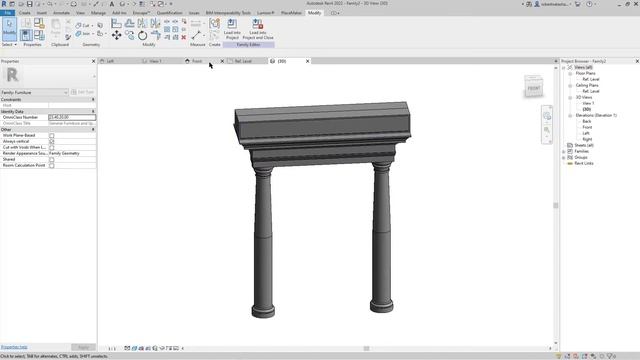Image resolution: width=640 pixels, height=360 pixels.
Task: Click the Text 'A' icon in quick access toolbar
Action: (x=111, y=4)
